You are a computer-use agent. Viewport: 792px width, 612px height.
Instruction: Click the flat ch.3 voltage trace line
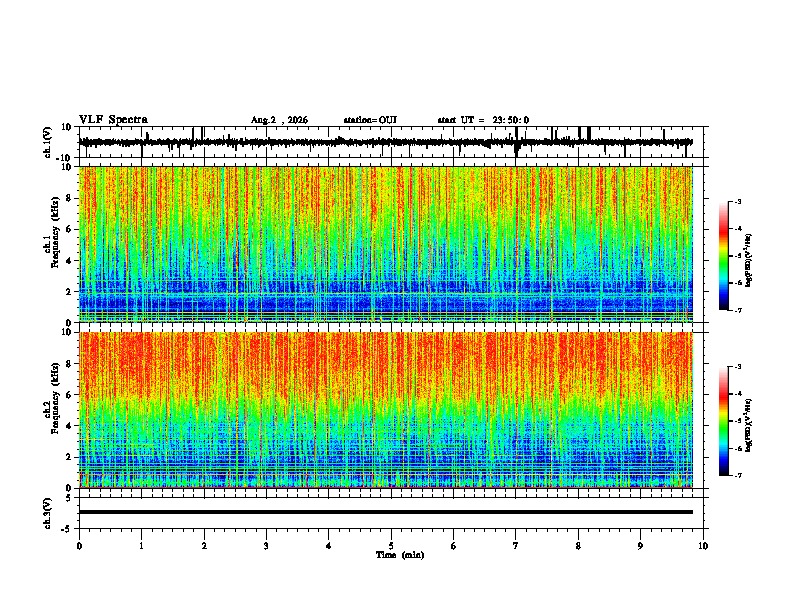[x=386, y=512]
